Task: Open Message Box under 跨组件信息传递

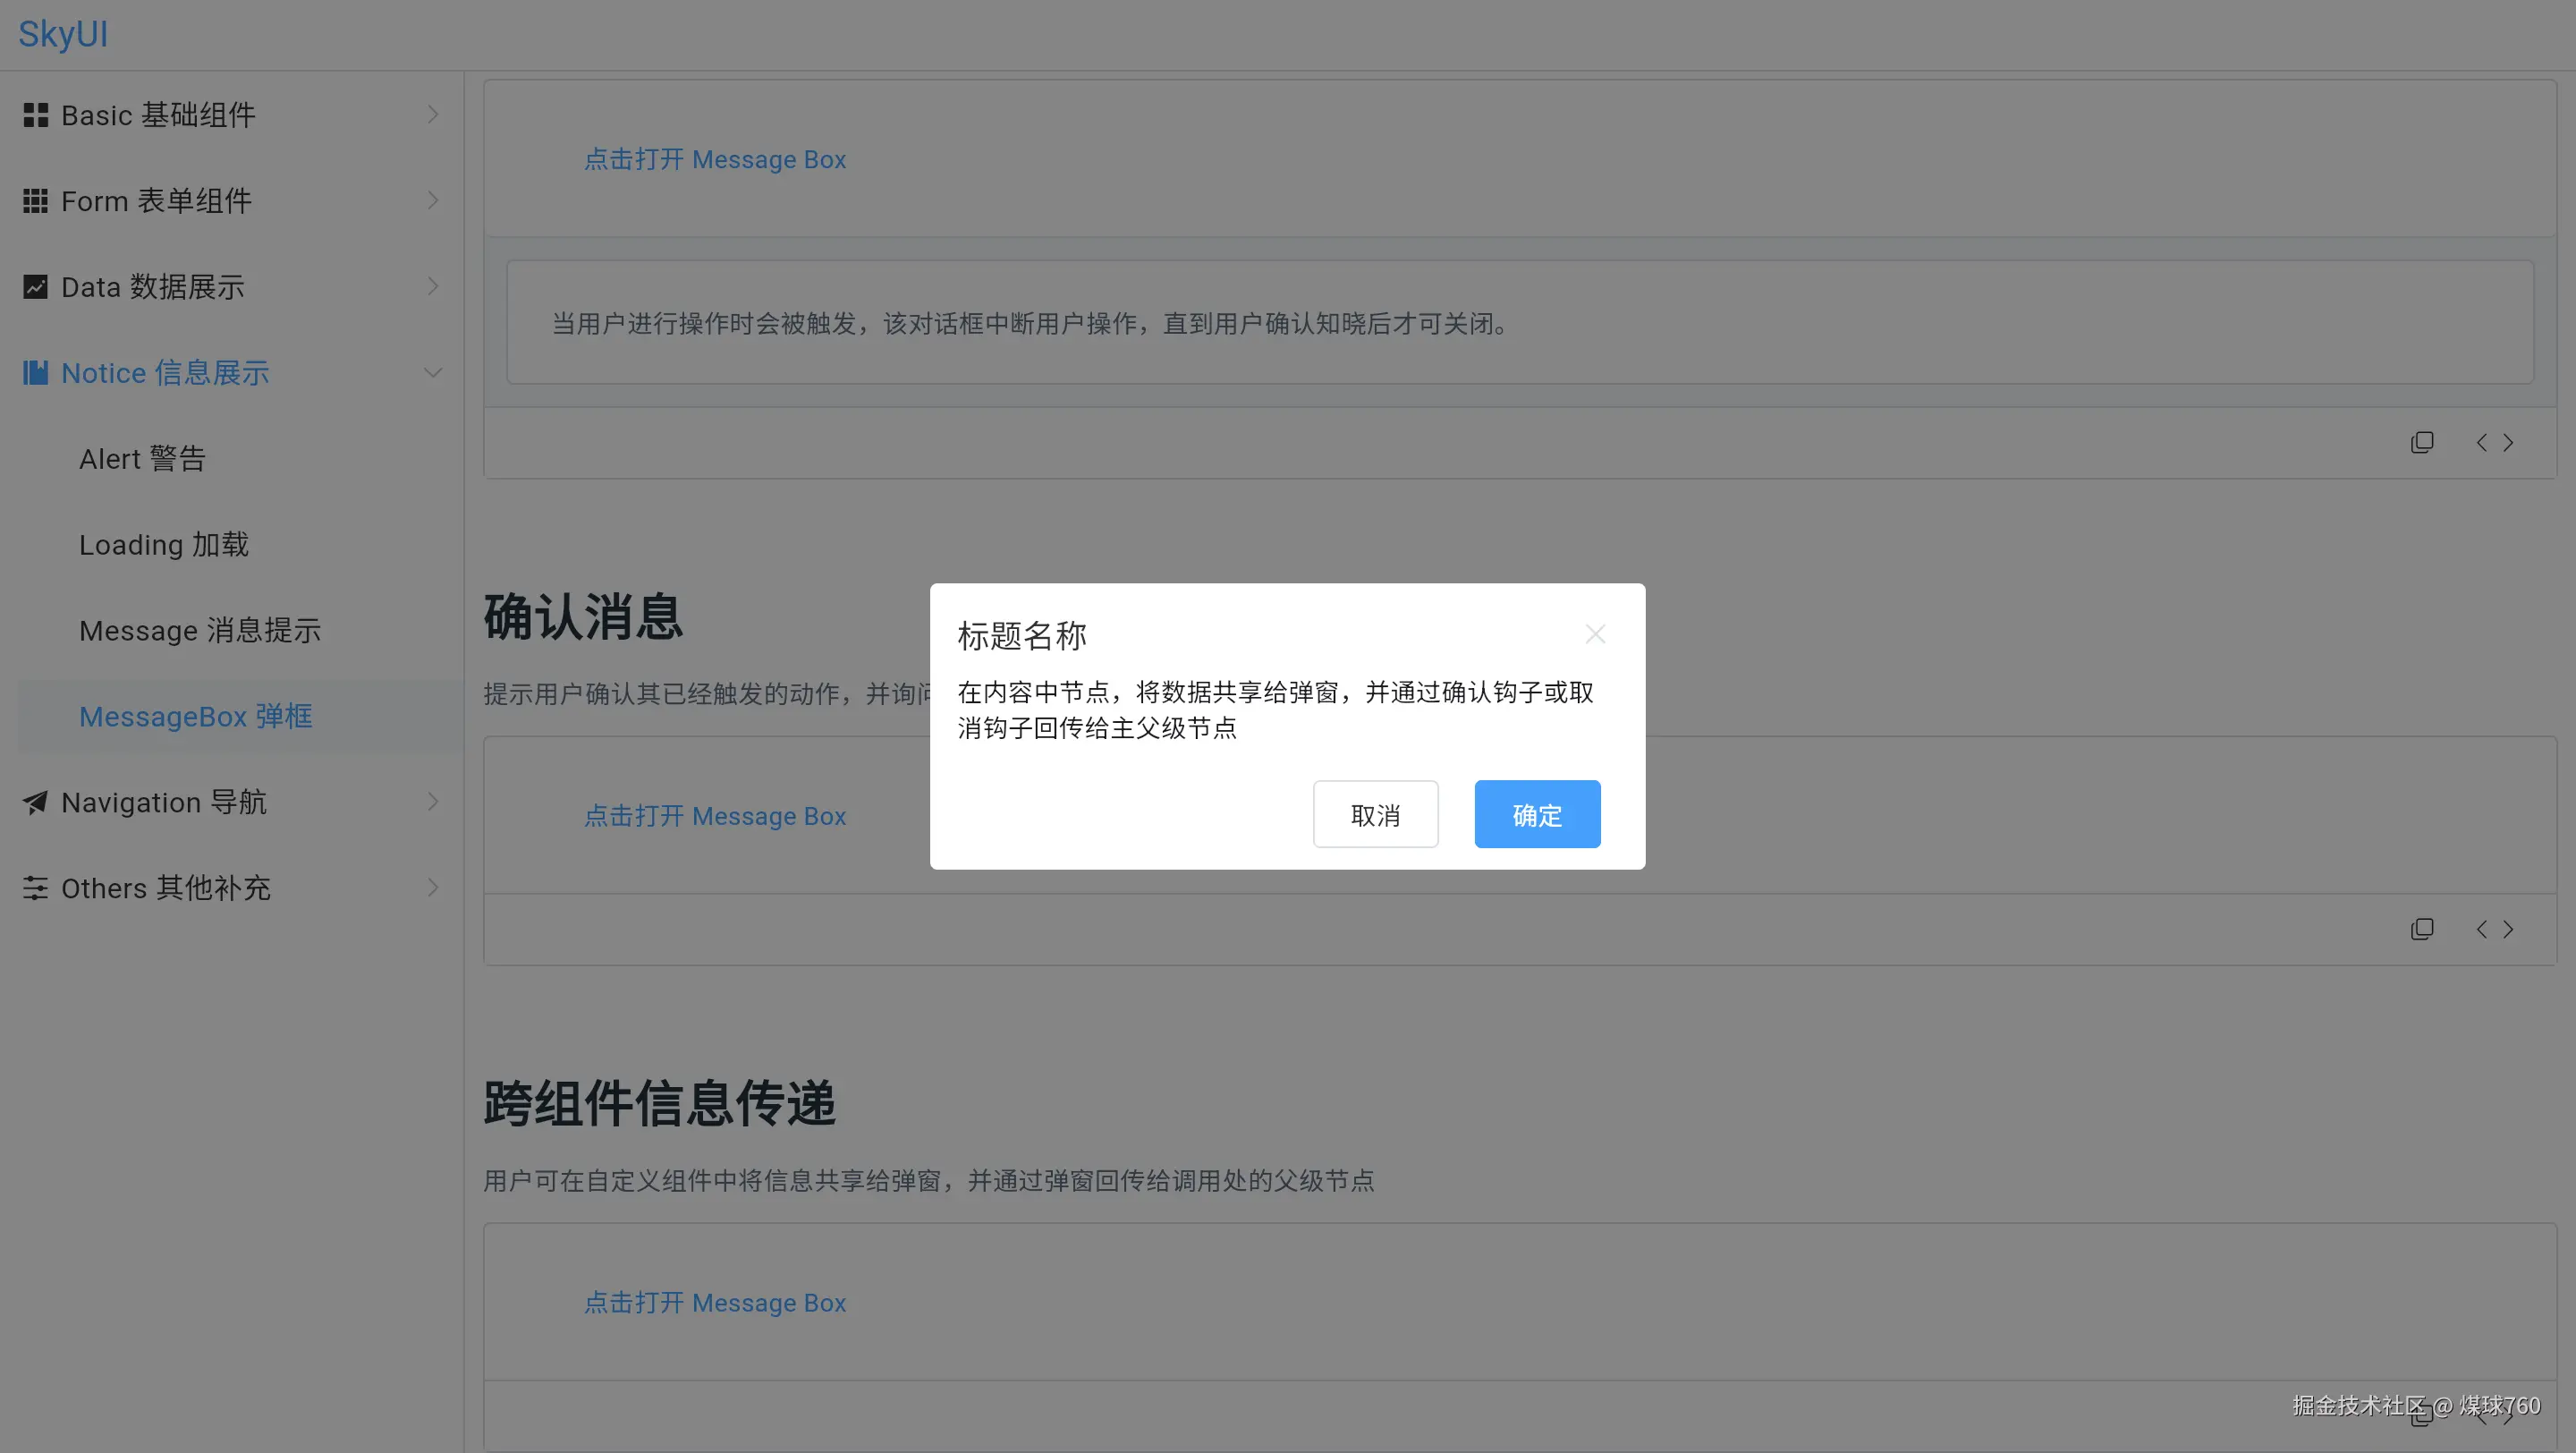Action: point(714,1302)
